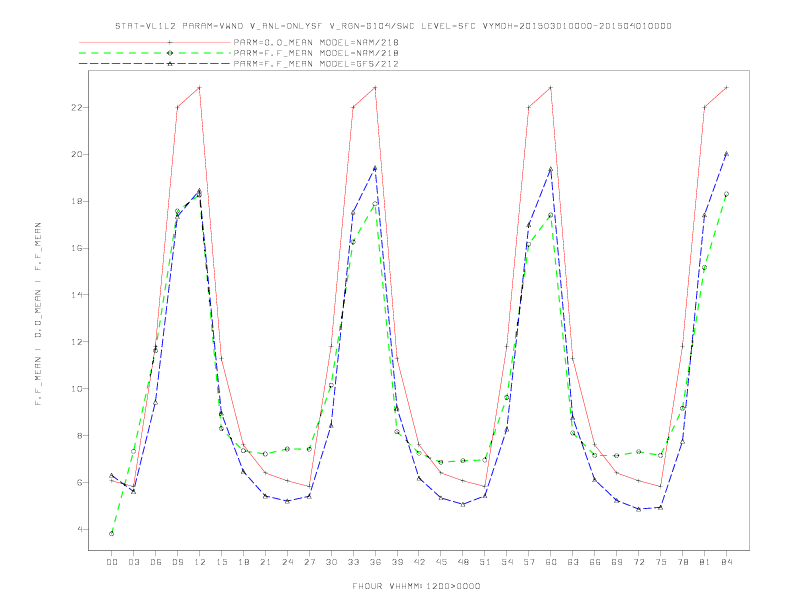The width and height of the screenshot is (792, 612).
Task: Click x-axis forecast hour label 54
Action: pyautogui.click(x=507, y=562)
